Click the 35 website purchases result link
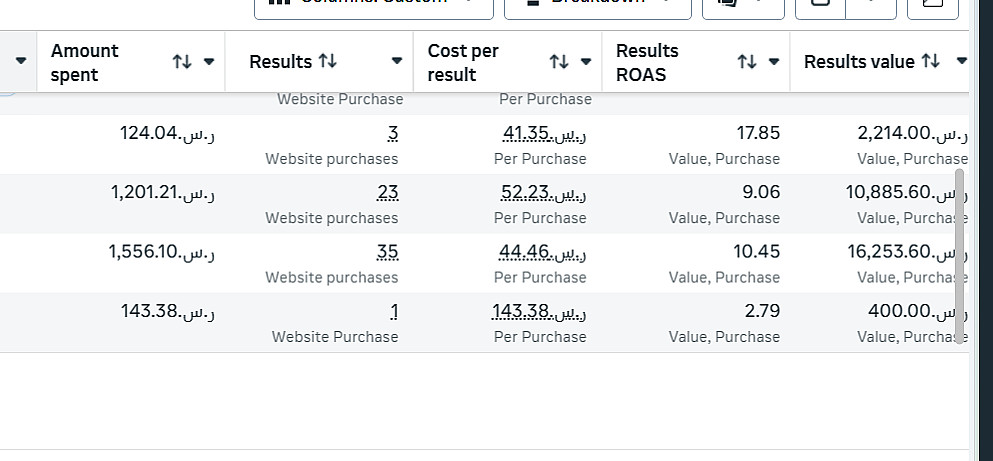This screenshot has height=461, width=993. (388, 252)
